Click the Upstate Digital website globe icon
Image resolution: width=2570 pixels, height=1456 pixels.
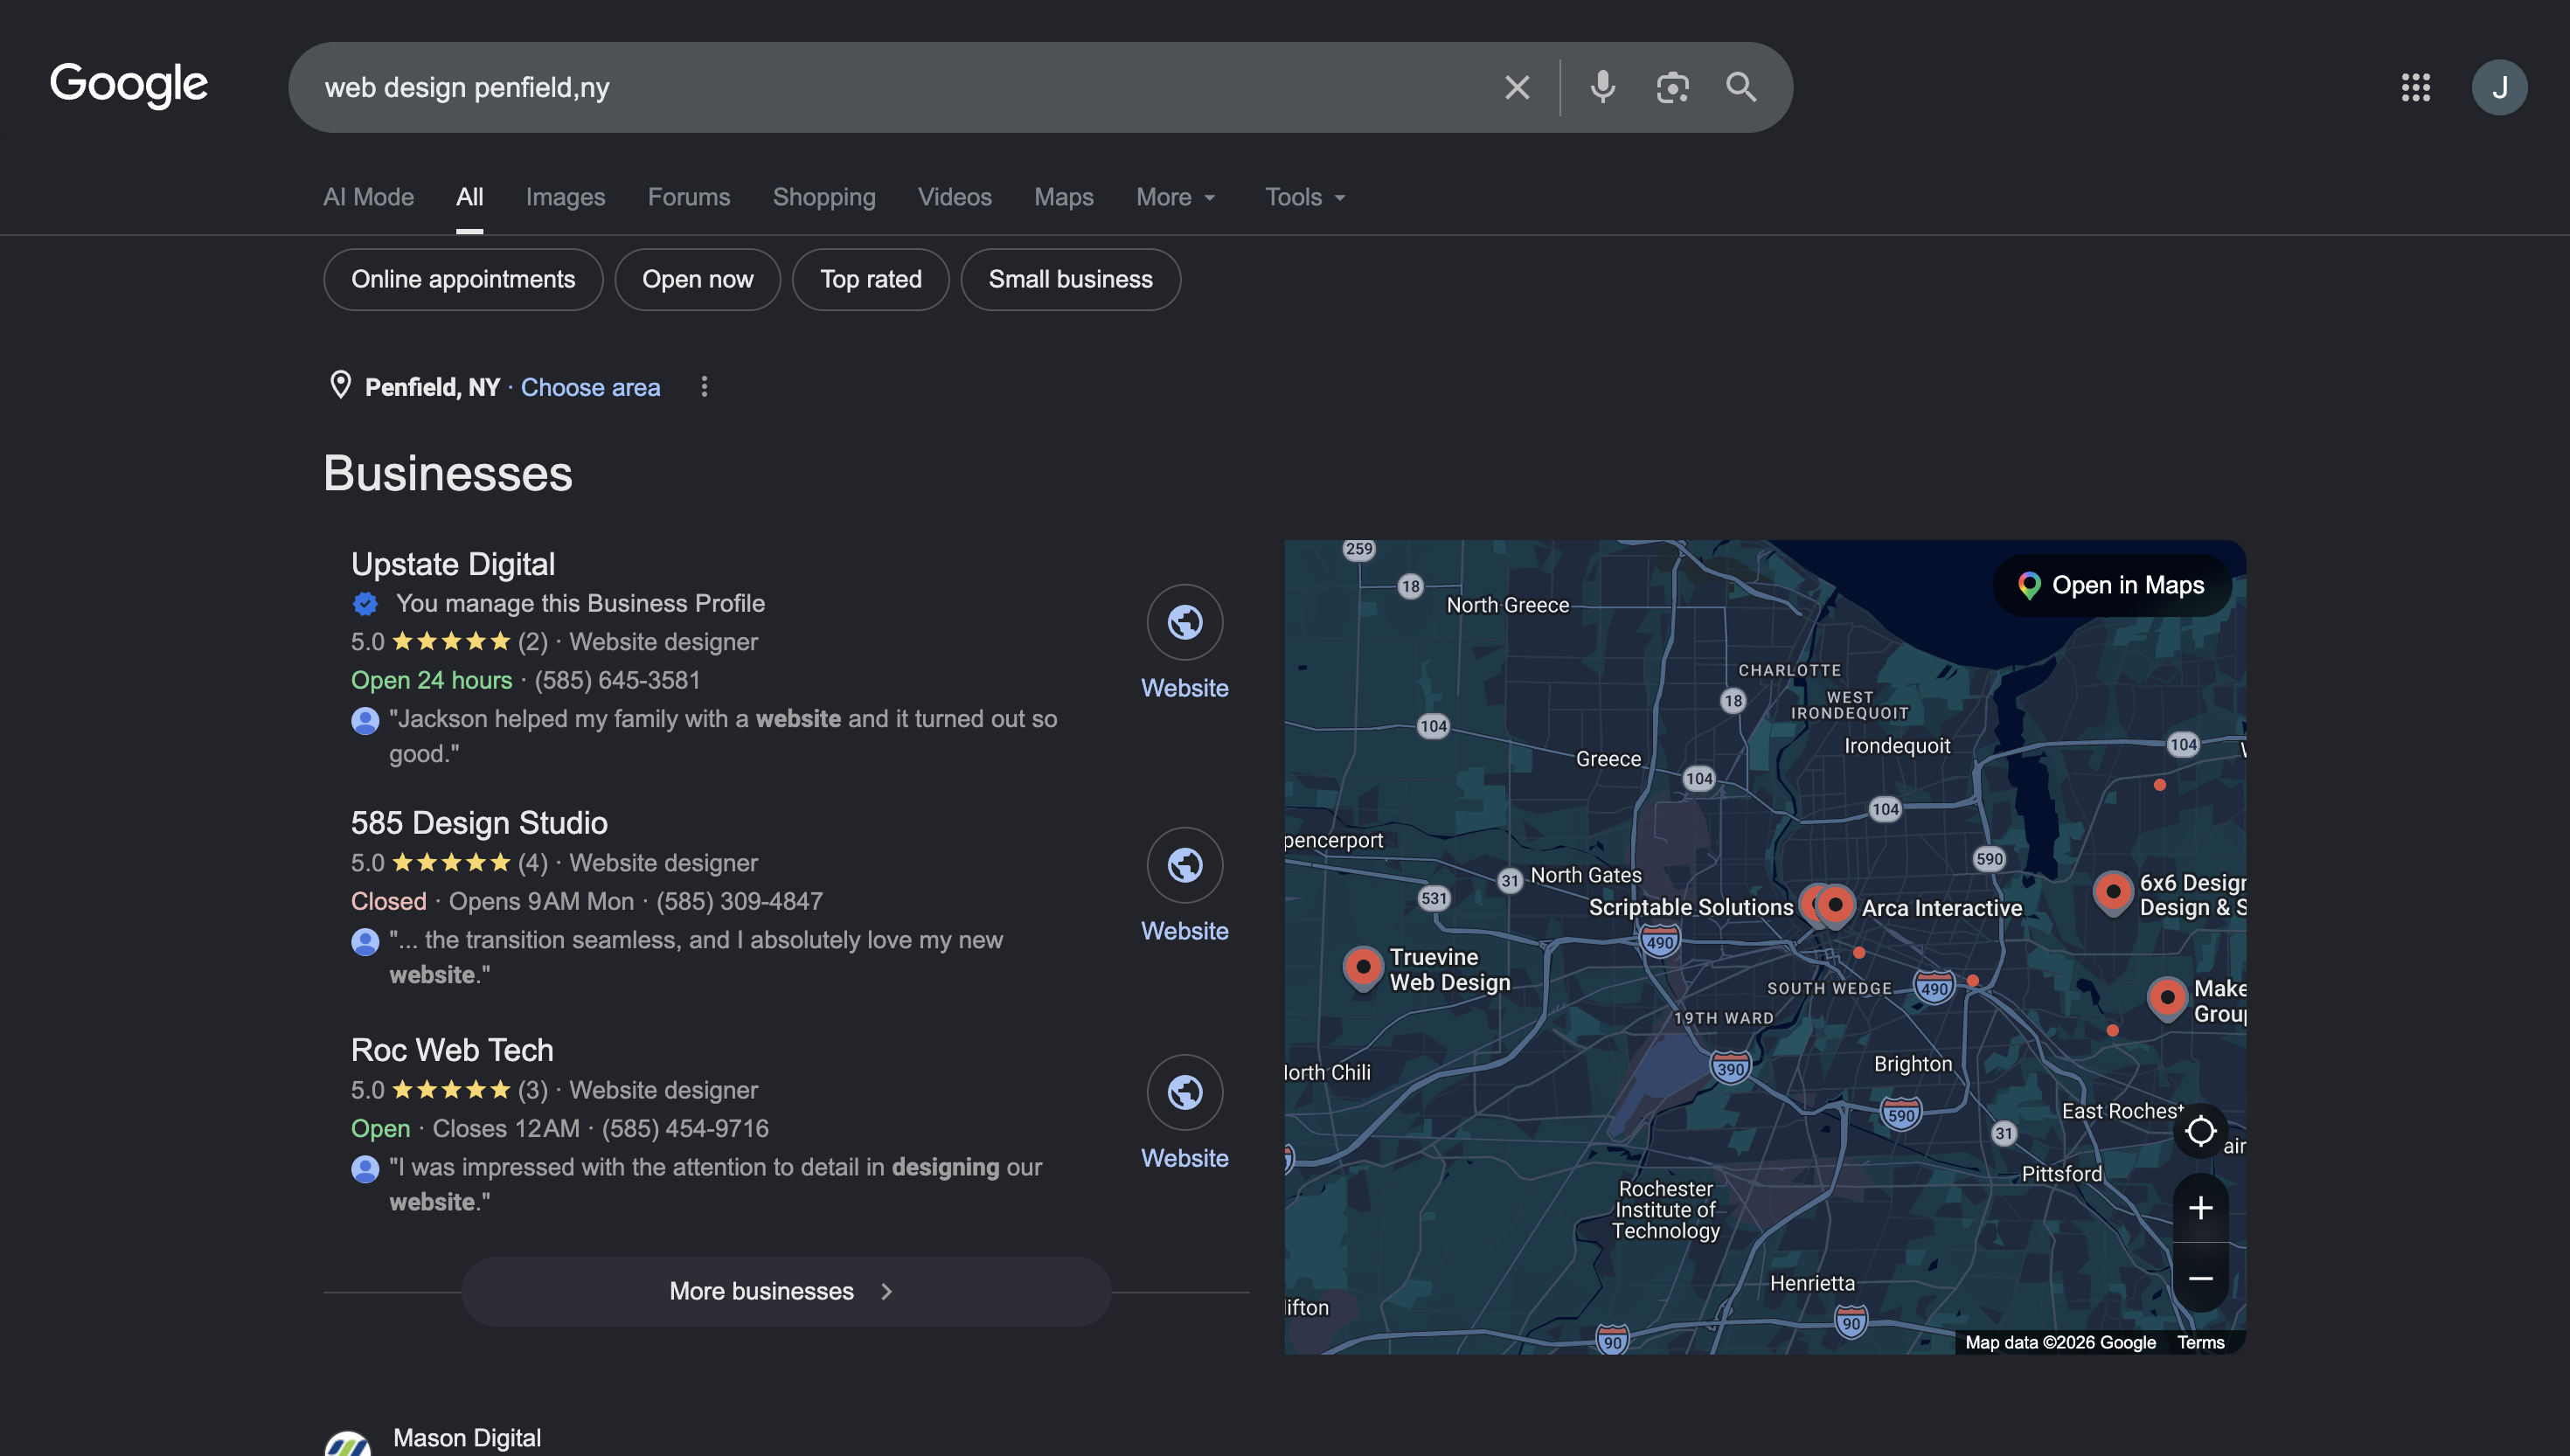point(1184,622)
